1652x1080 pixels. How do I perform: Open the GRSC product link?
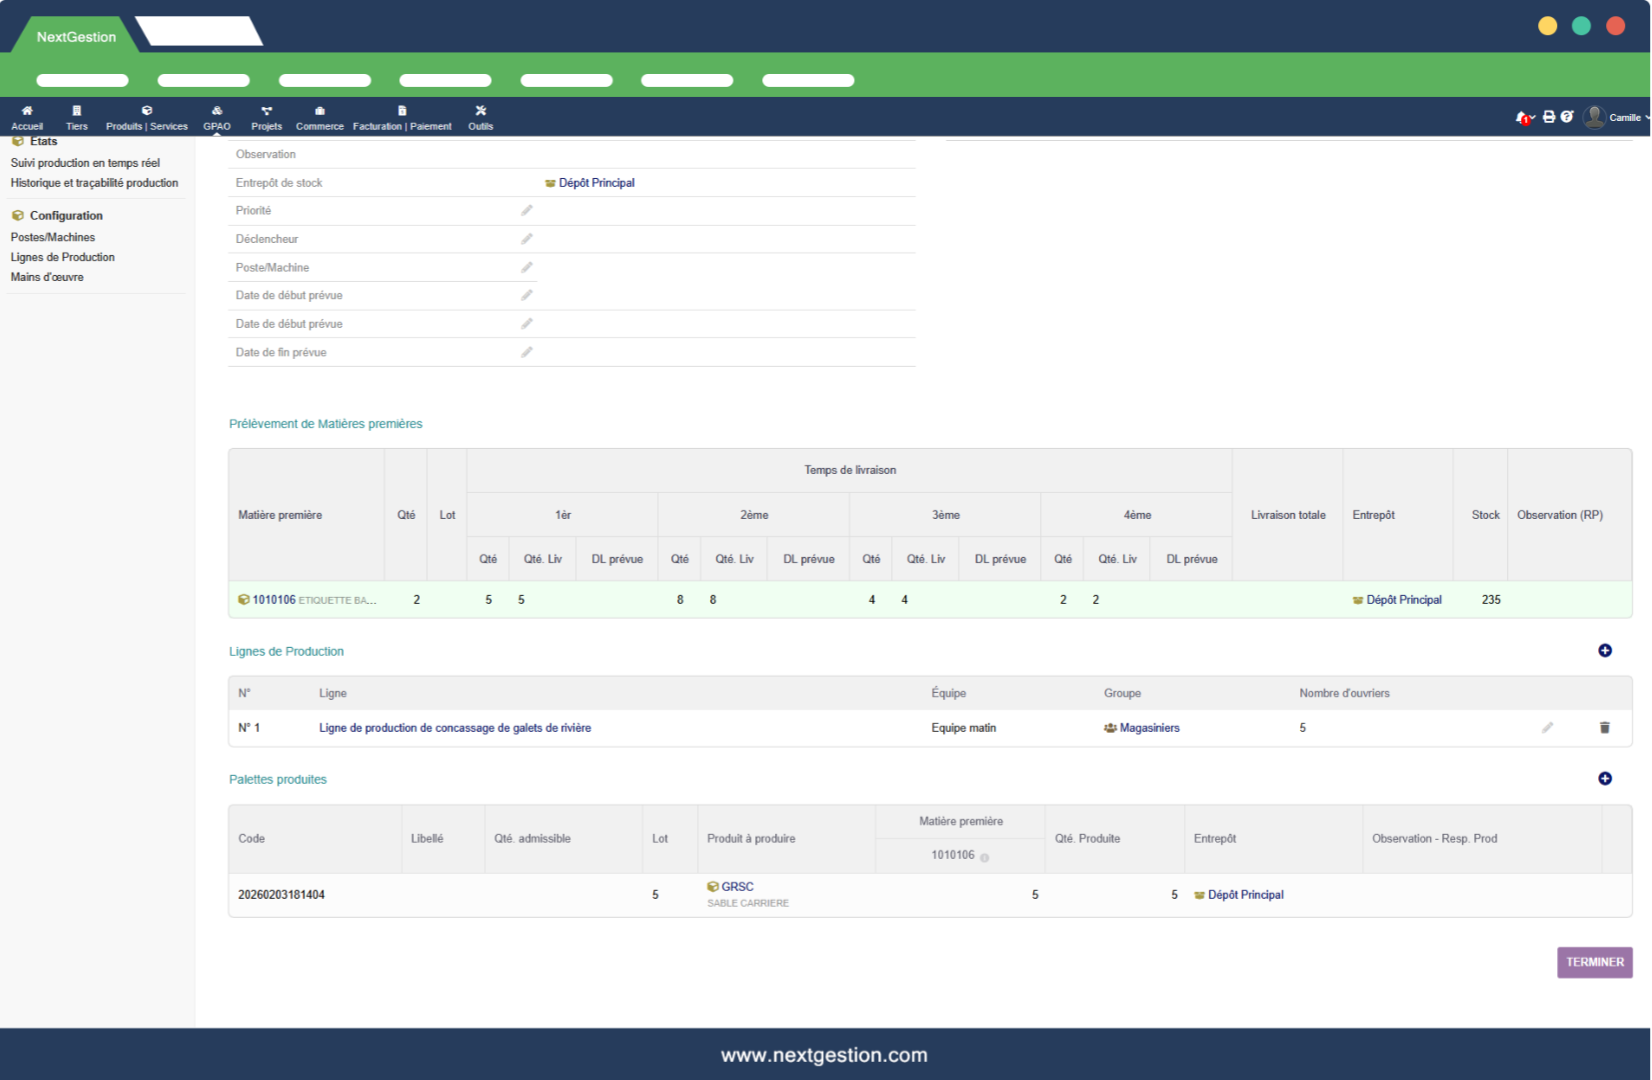click(x=737, y=887)
